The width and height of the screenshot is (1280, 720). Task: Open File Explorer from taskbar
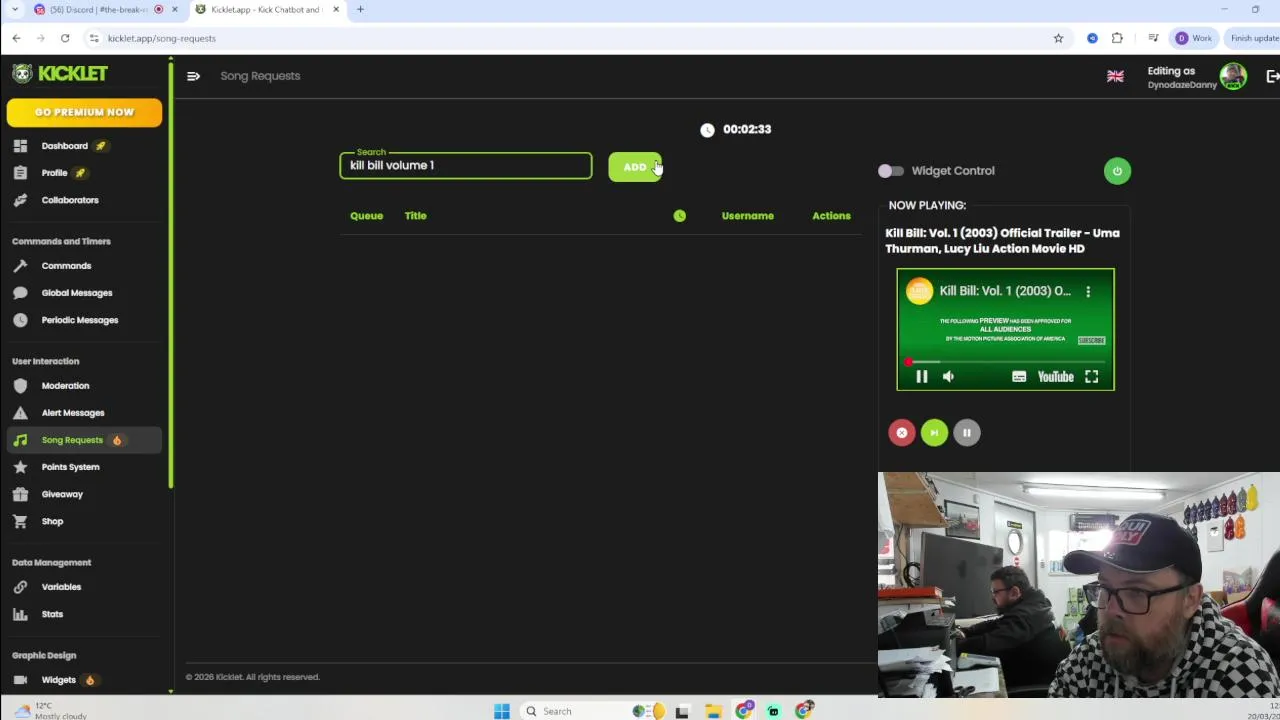click(x=713, y=711)
